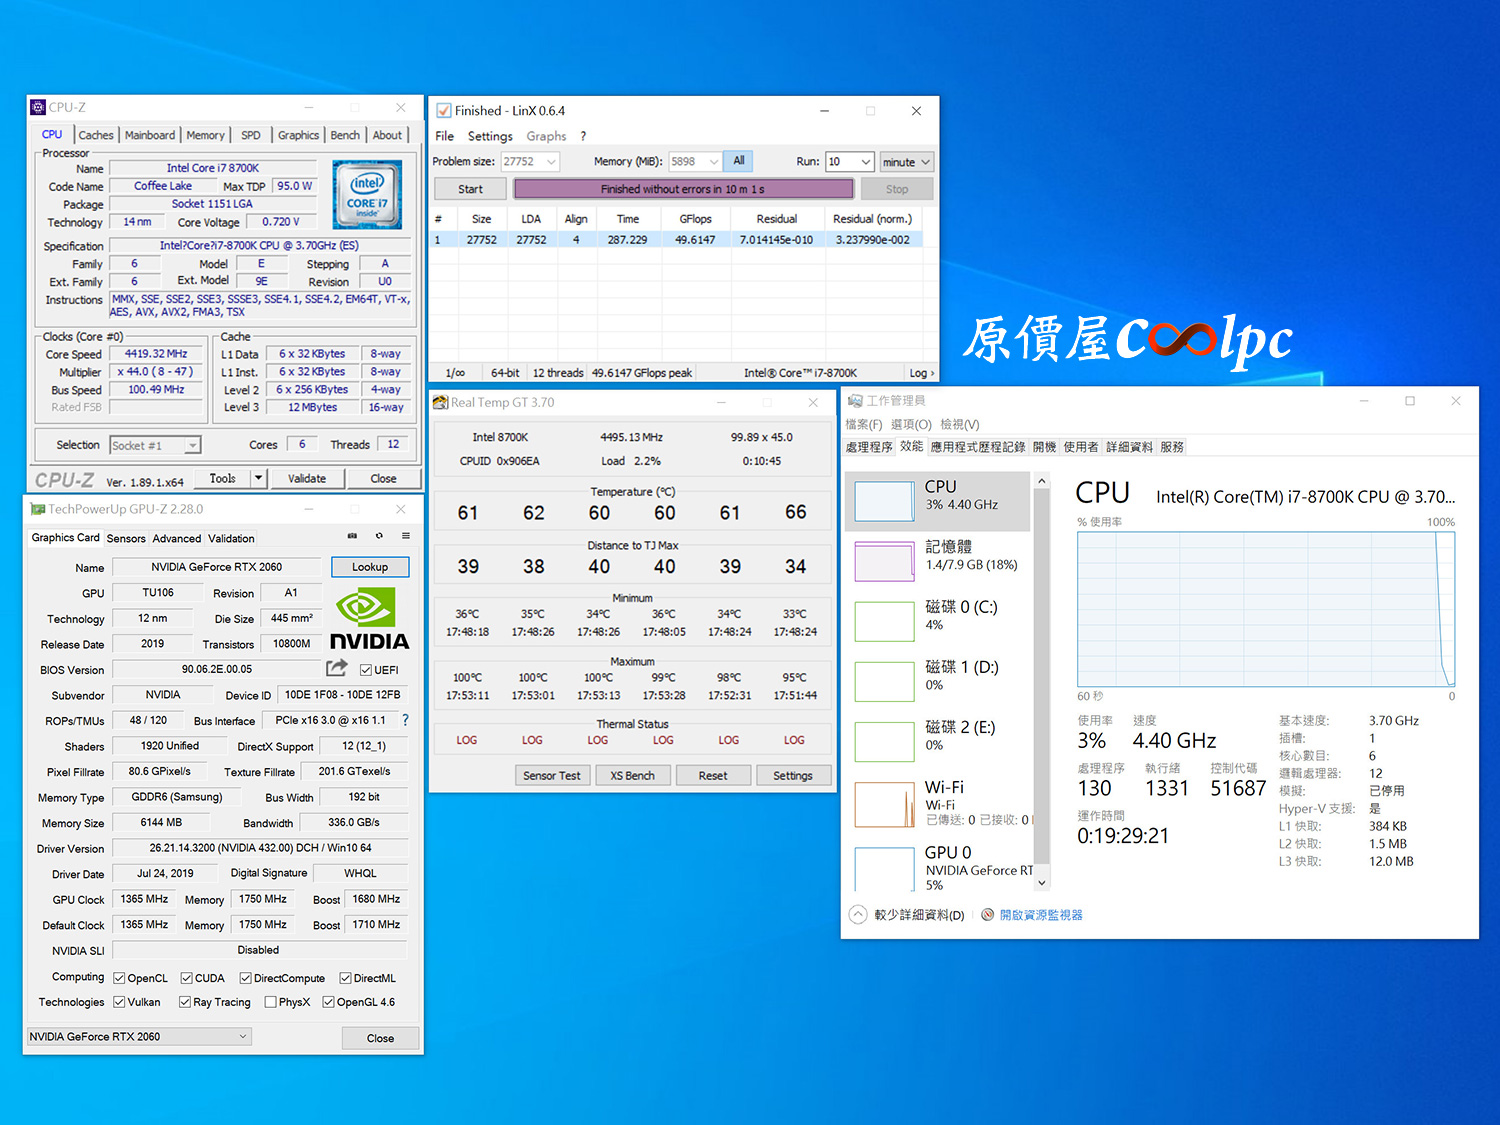This screenshot has width=1500, height=1125.
Task: Toggle the PhysX checkbox
Action: pos(270,1002)
